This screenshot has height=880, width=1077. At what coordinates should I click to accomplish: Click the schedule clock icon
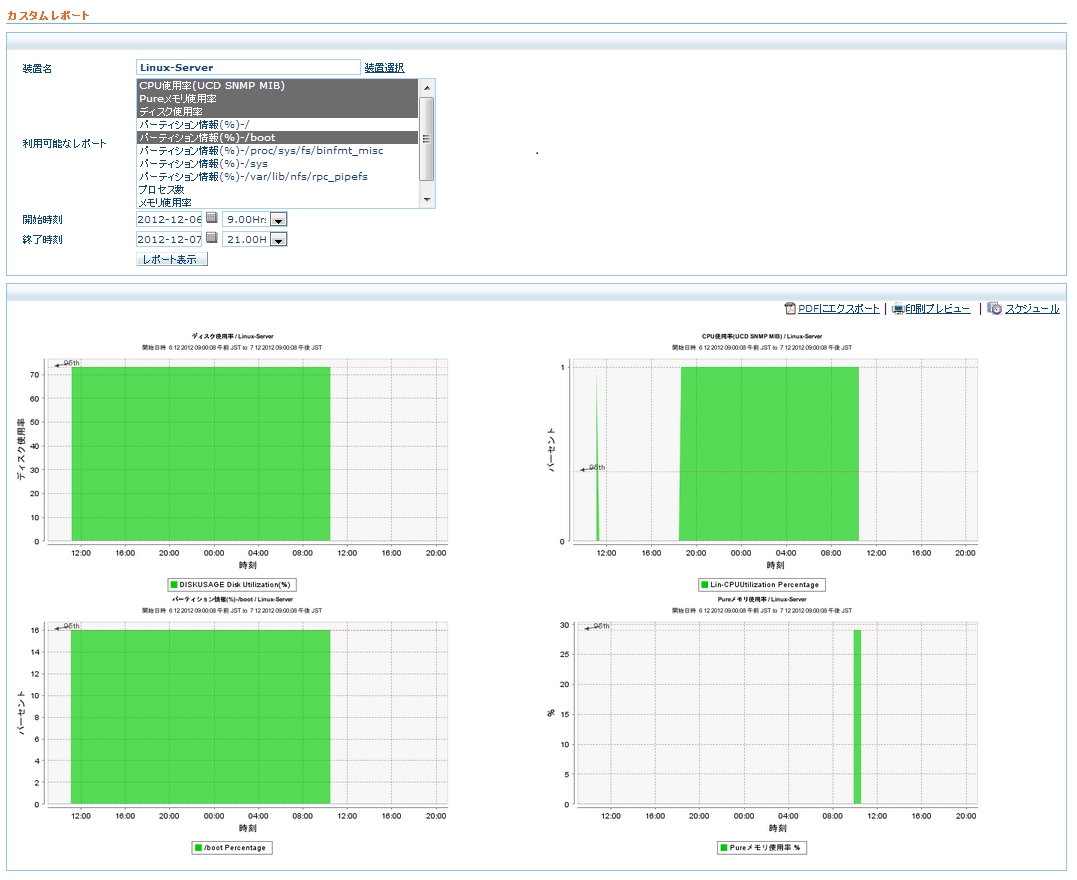[994, 309]
